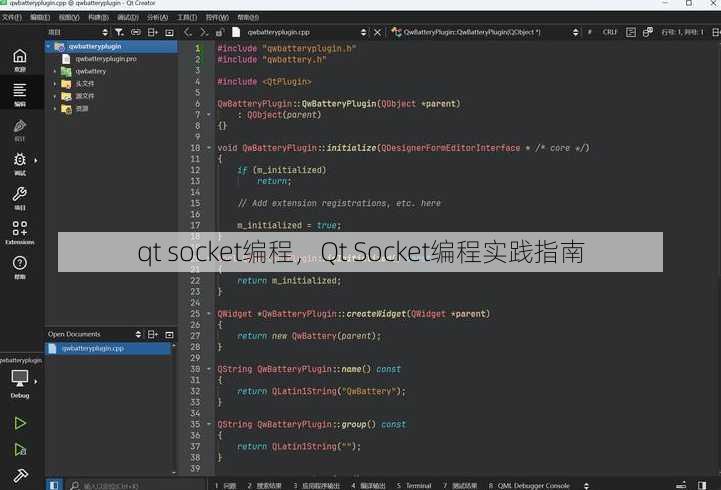The image size is (721, 490).
Task: Close the qwbatteryplugin.cpp document with X
Action: [x=378, y=32]
